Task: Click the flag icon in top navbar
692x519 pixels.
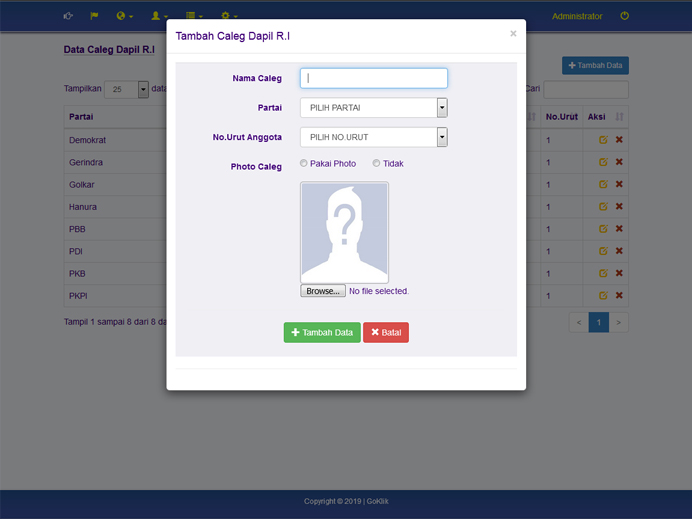Action: pos(94,16)
